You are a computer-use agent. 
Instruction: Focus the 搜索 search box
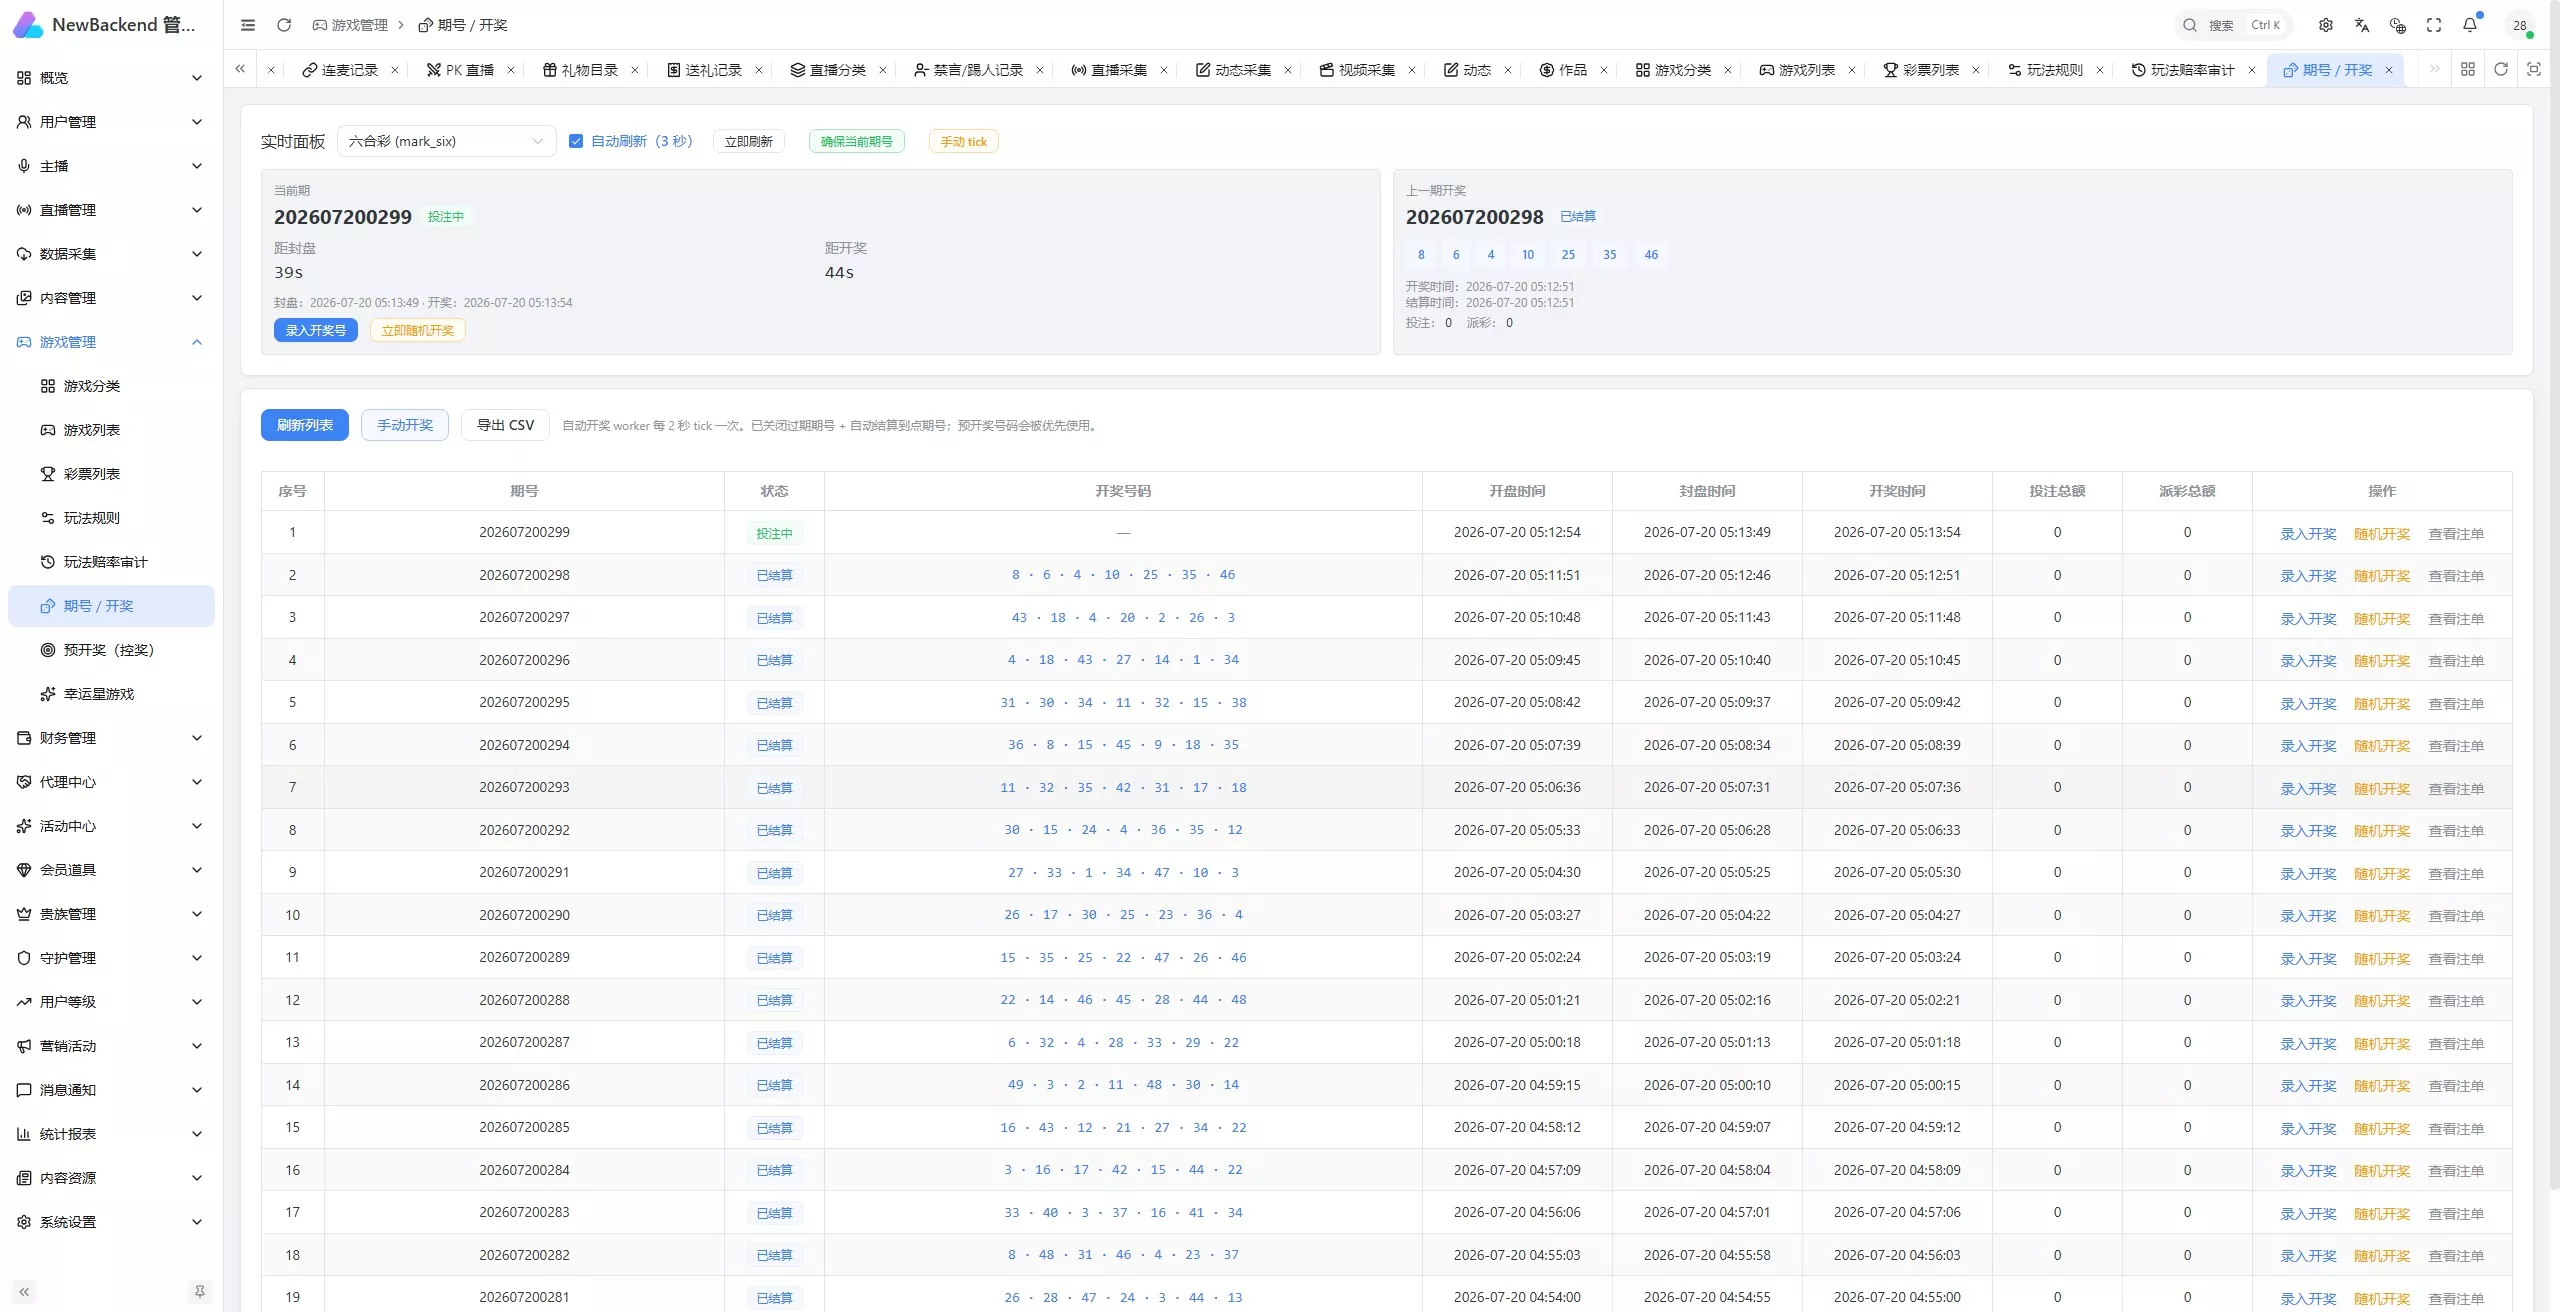(x=2234, y=25)
